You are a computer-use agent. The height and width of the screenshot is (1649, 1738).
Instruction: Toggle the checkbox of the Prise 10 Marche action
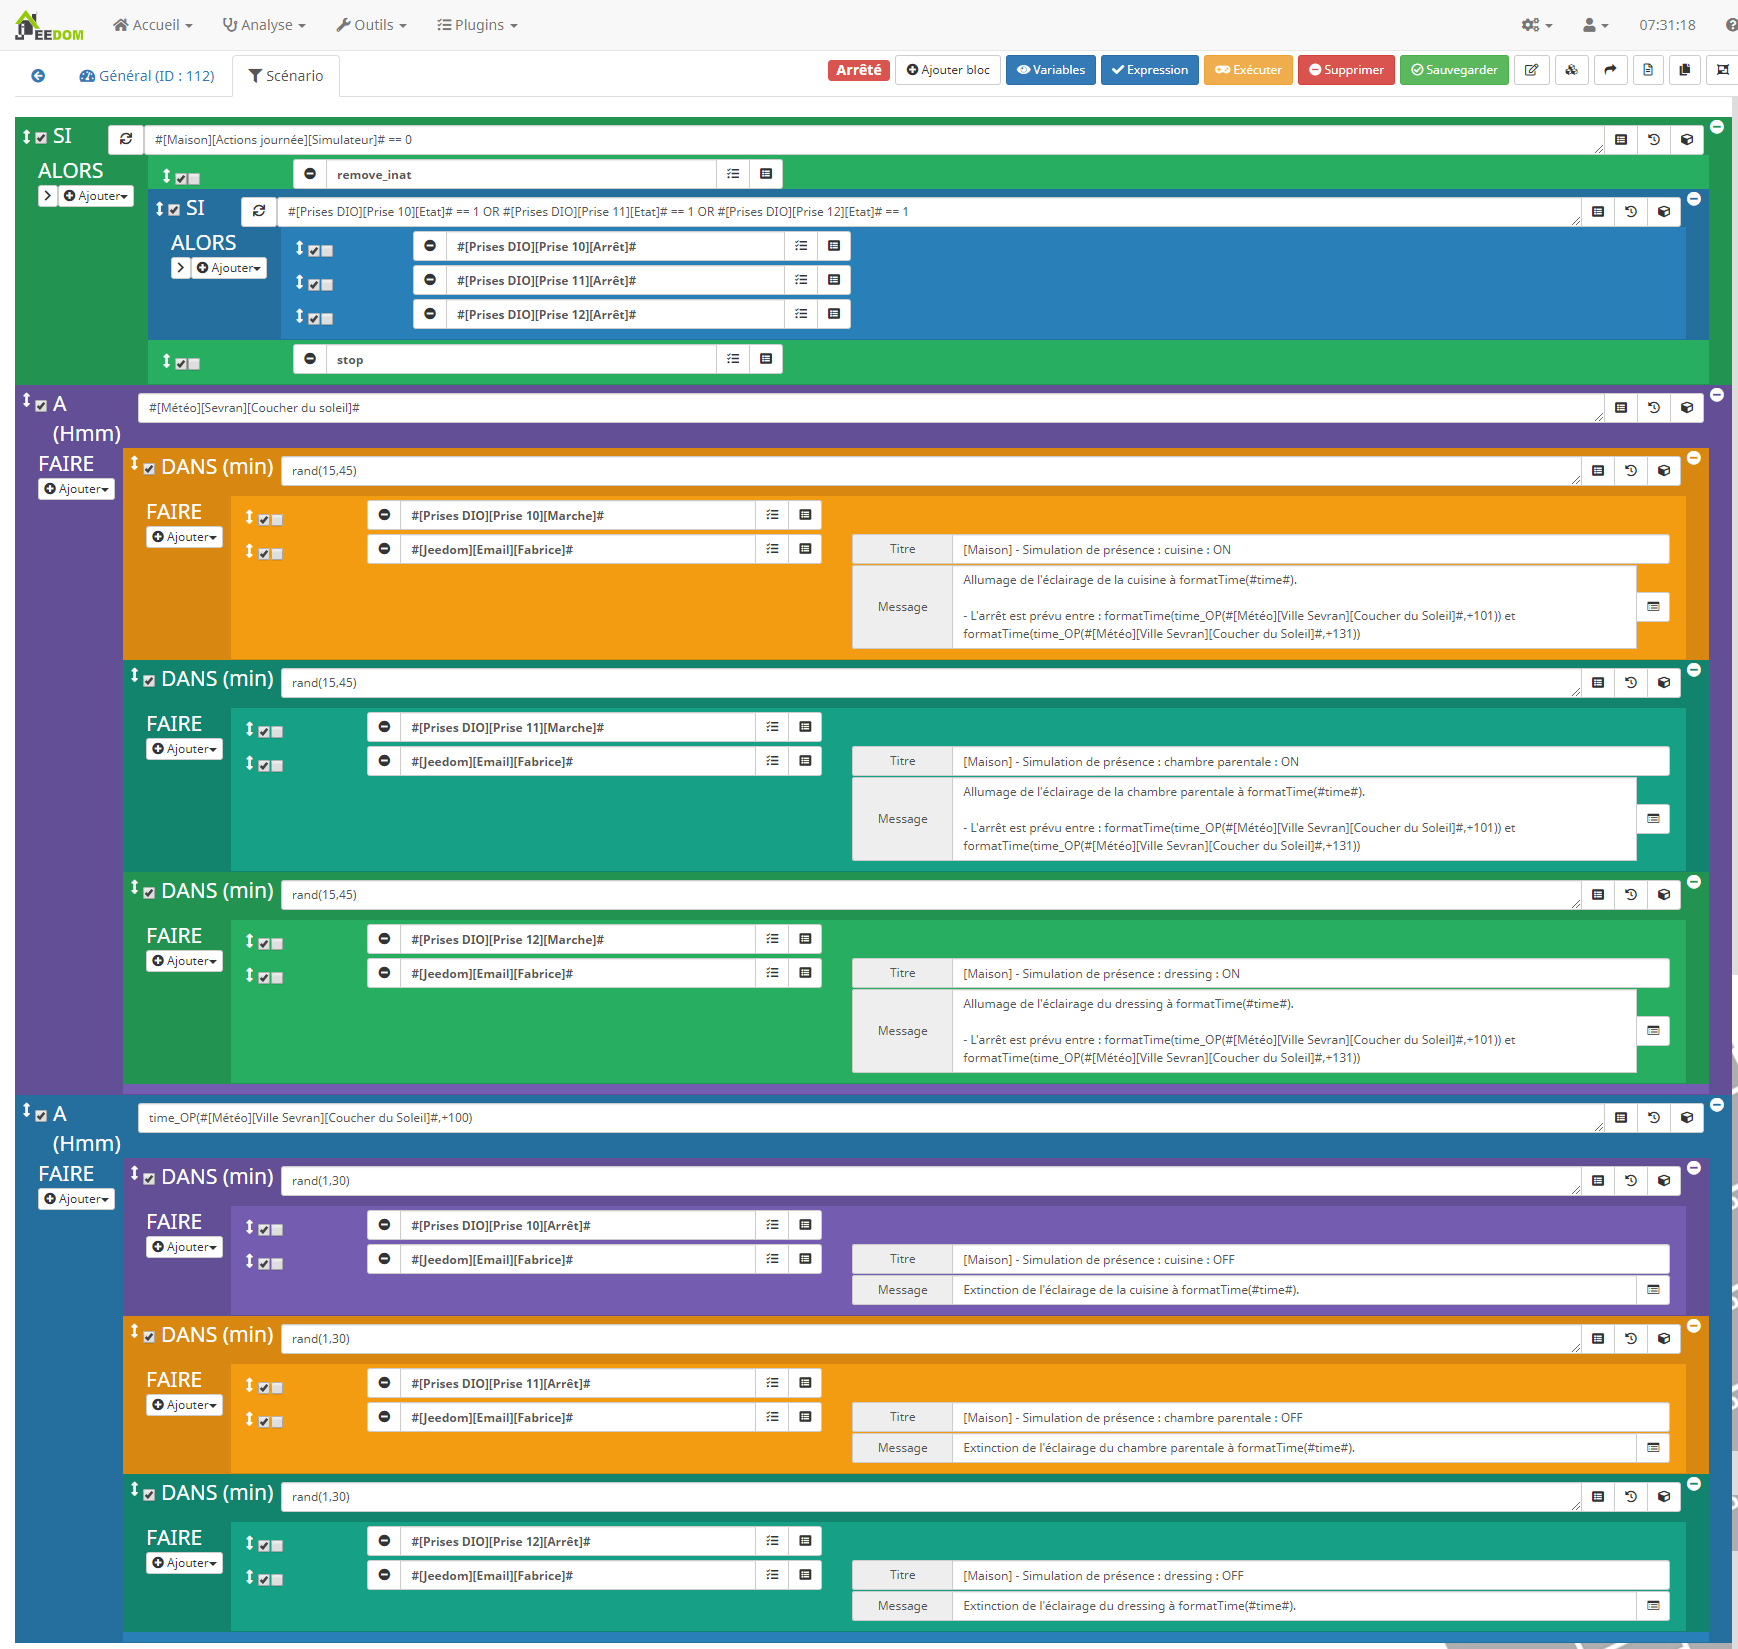(264, 519)
